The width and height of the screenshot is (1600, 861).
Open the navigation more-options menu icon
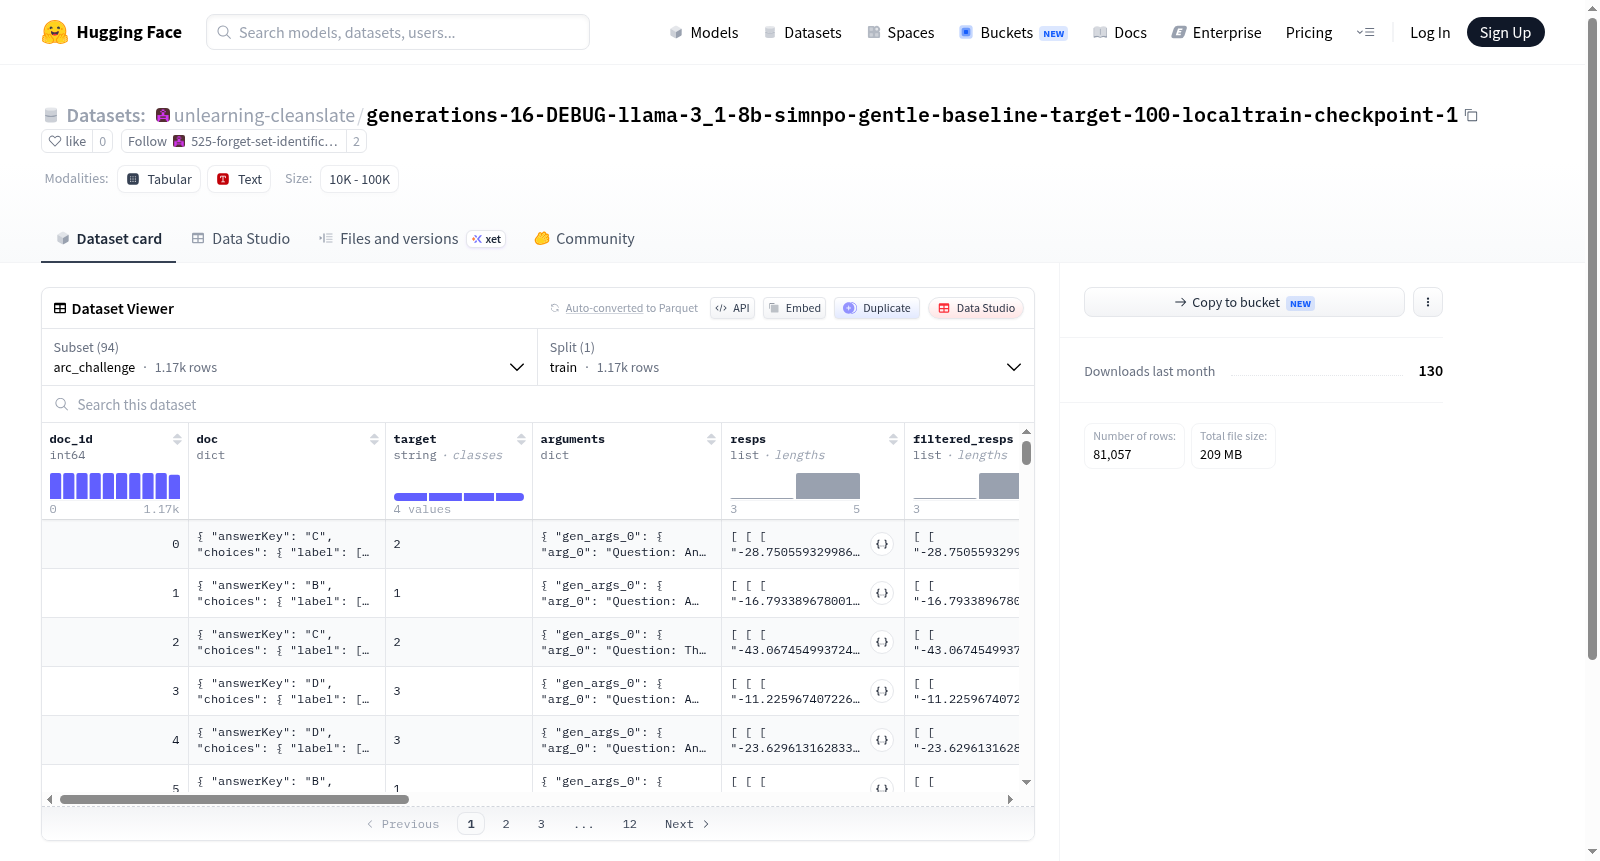1365,32
